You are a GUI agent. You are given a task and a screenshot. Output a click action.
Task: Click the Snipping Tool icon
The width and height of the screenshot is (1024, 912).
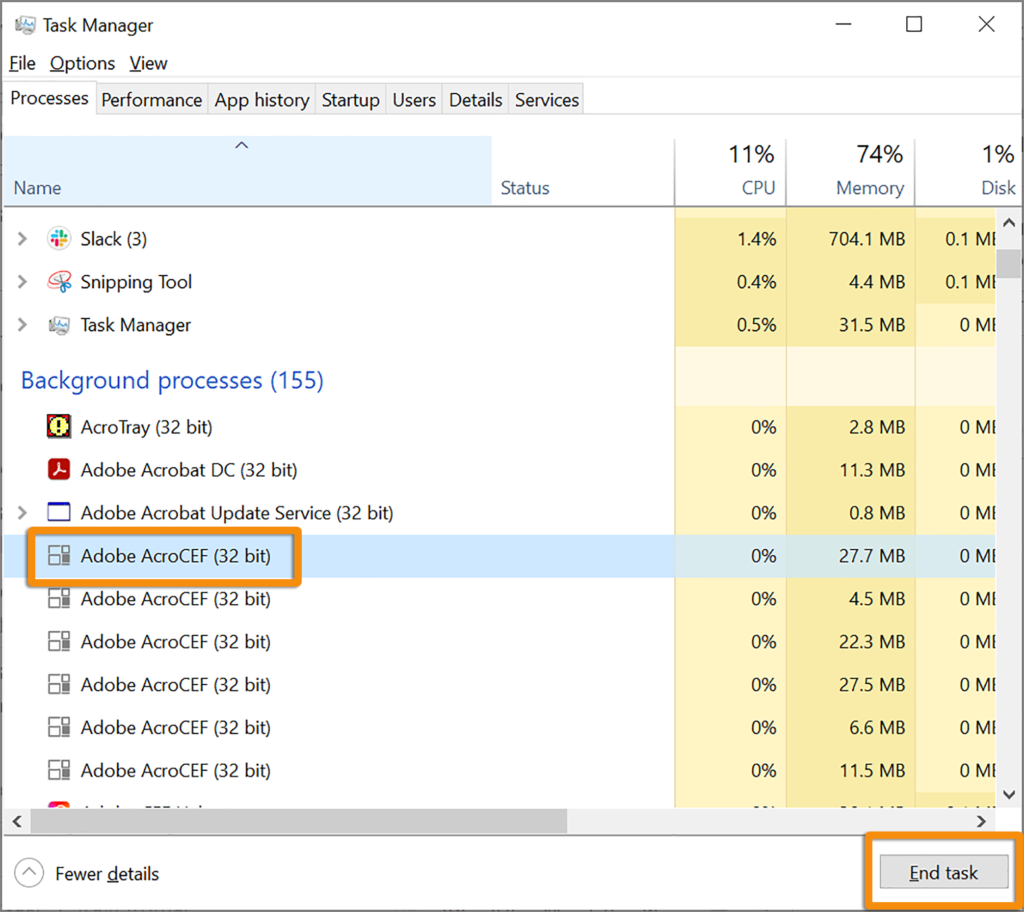[x=60, y=282]
